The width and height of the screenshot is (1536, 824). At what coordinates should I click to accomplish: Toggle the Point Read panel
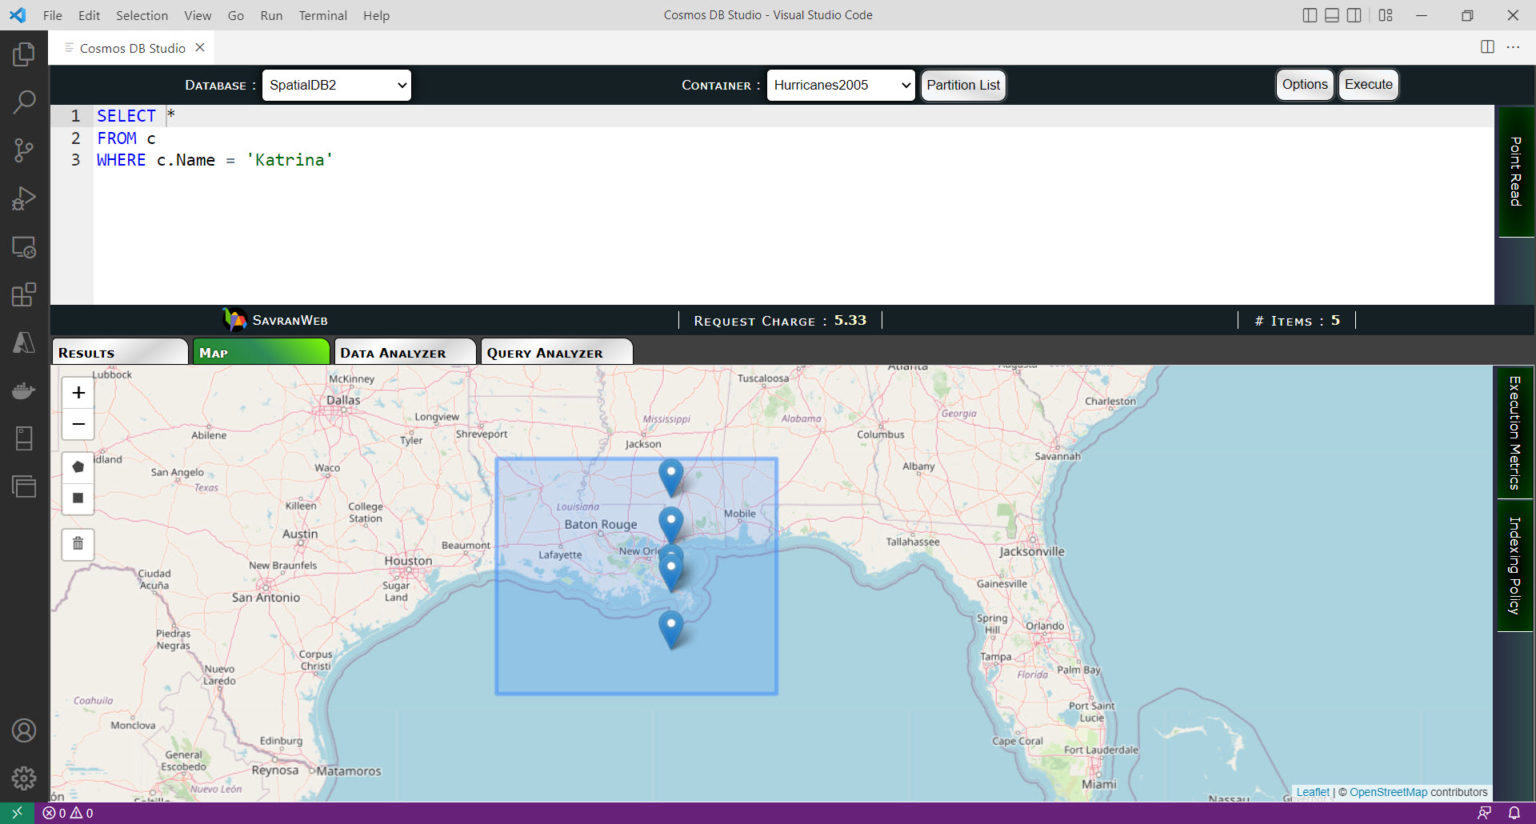click(1515, 171)
